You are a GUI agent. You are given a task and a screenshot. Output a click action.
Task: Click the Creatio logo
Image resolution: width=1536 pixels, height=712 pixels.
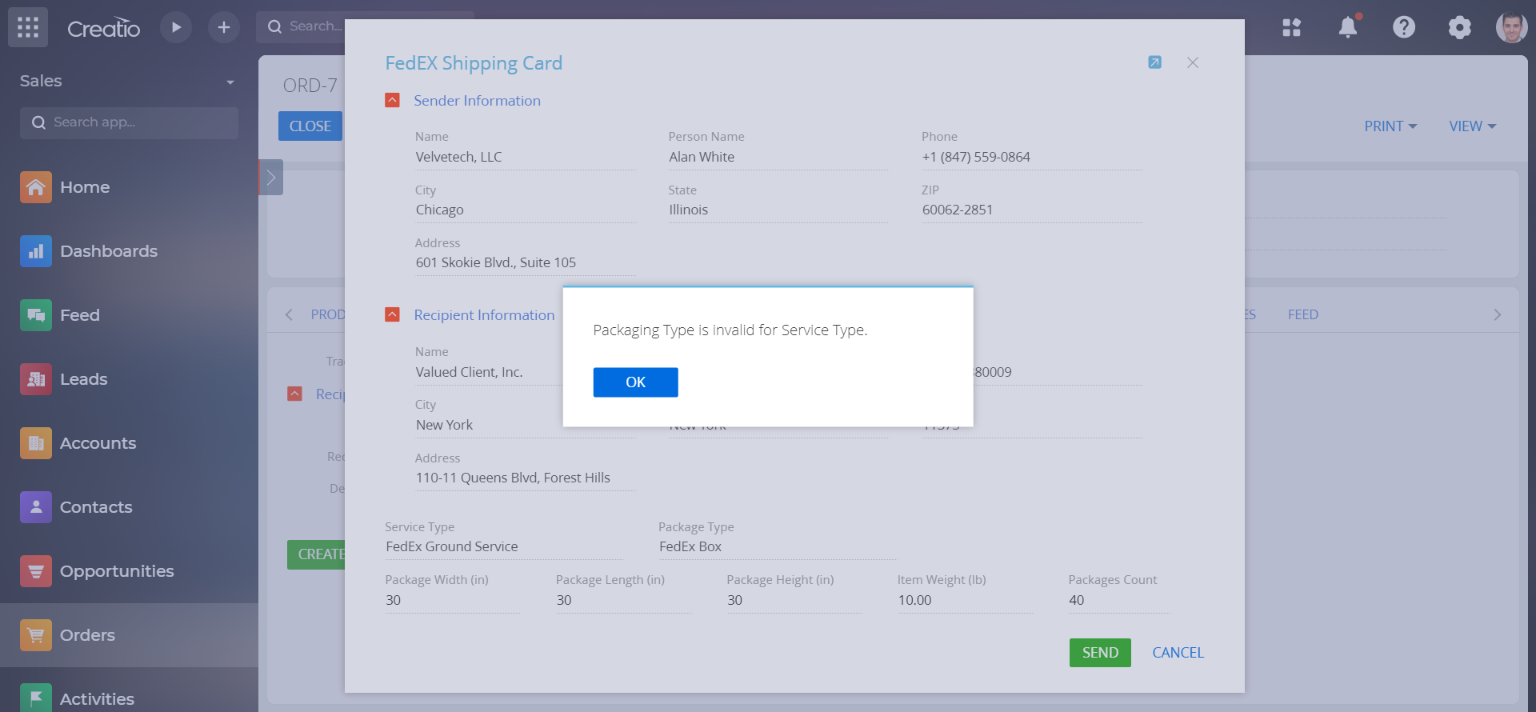click(x=104, y=28)
